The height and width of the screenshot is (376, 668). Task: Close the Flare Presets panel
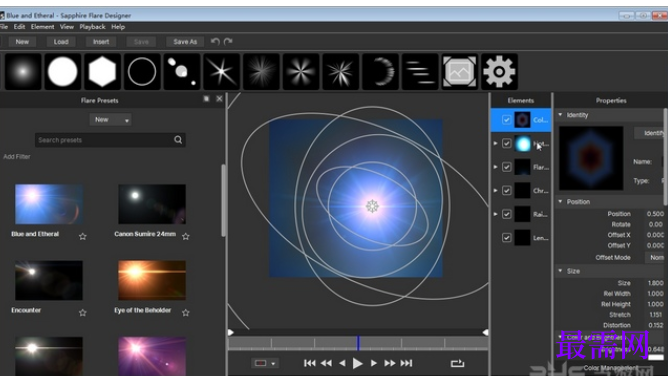coord(219,99)
